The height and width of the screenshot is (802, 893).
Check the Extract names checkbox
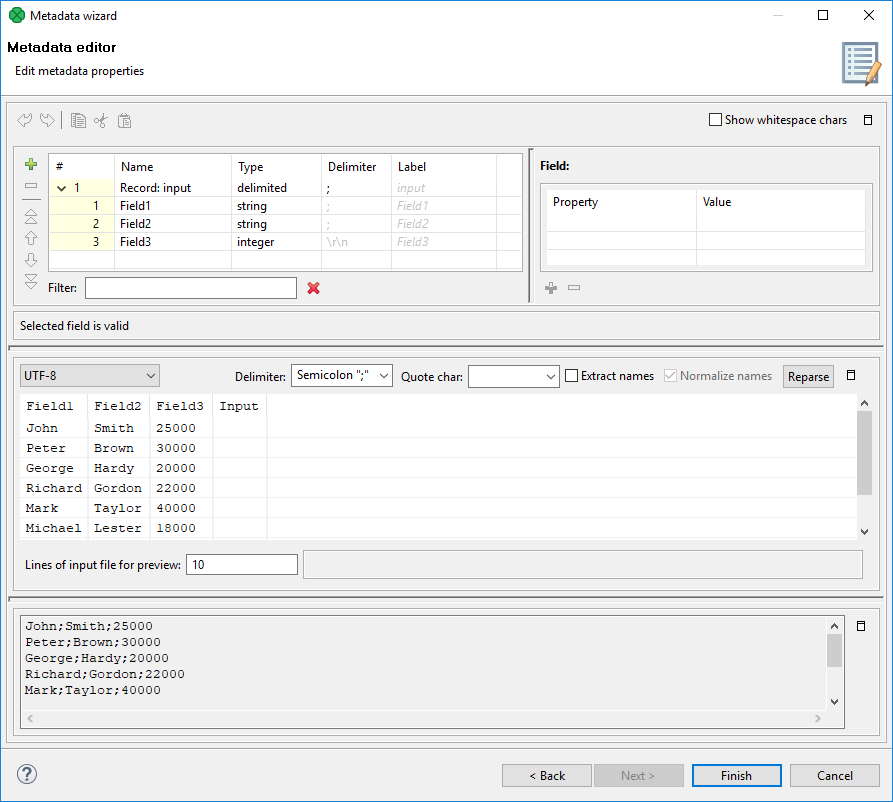572,376
